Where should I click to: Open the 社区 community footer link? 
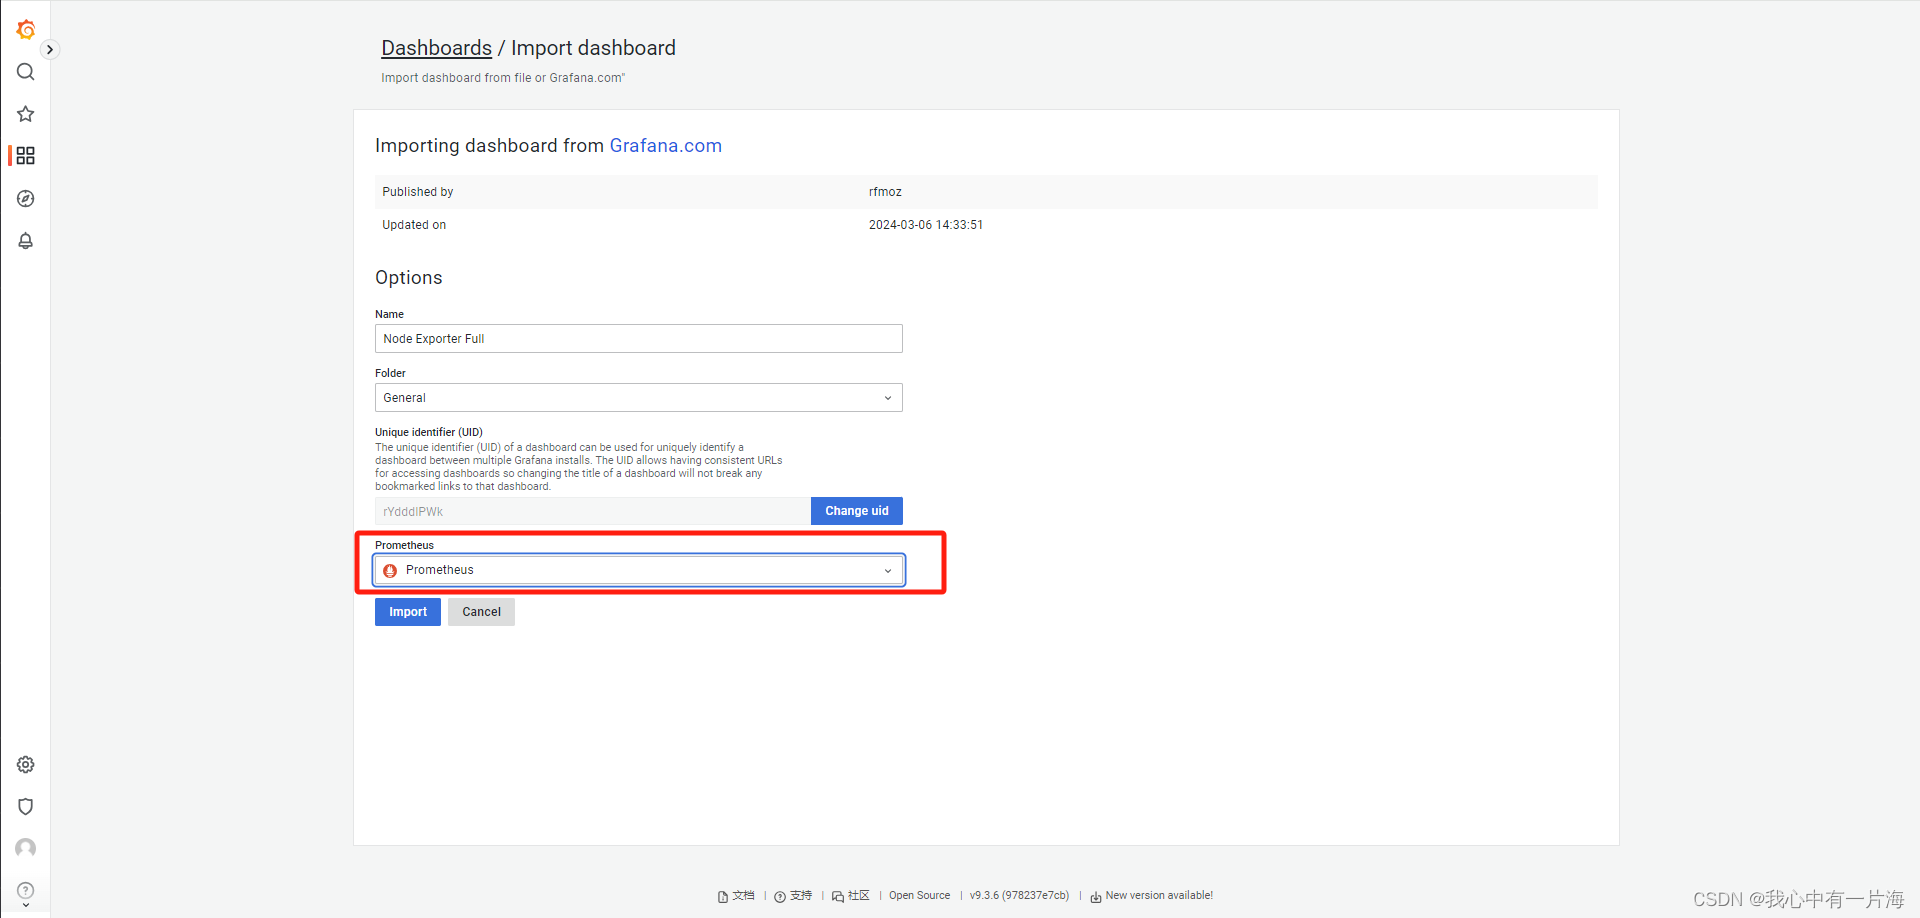[x=851, y=896]
